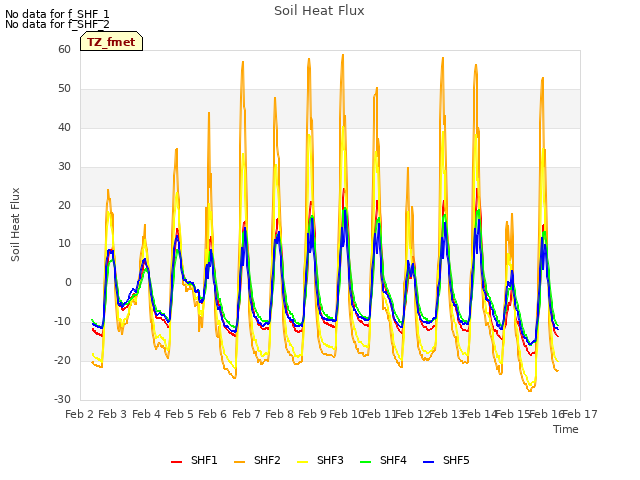Click the 40 y-axis tick label
Viewport: 640px width, 480px height.
click(64, 127)
